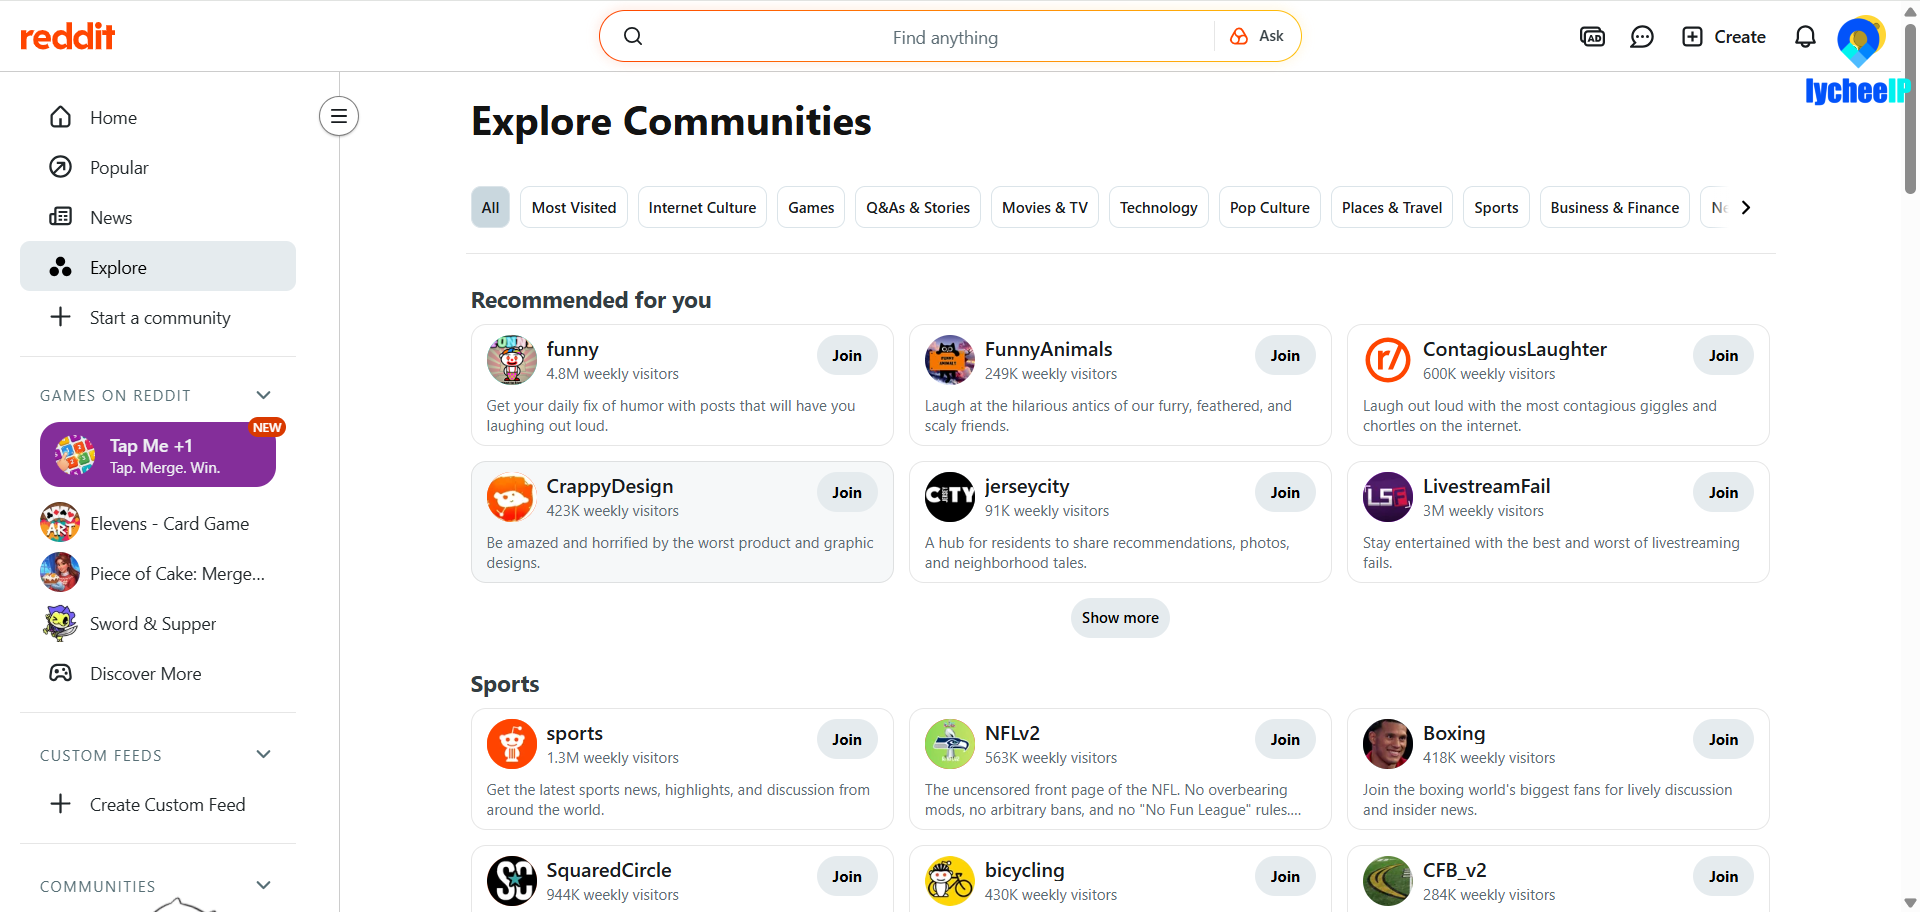
Task: Open the FunnyAnimals community avatar
Action: click(950, 360)
